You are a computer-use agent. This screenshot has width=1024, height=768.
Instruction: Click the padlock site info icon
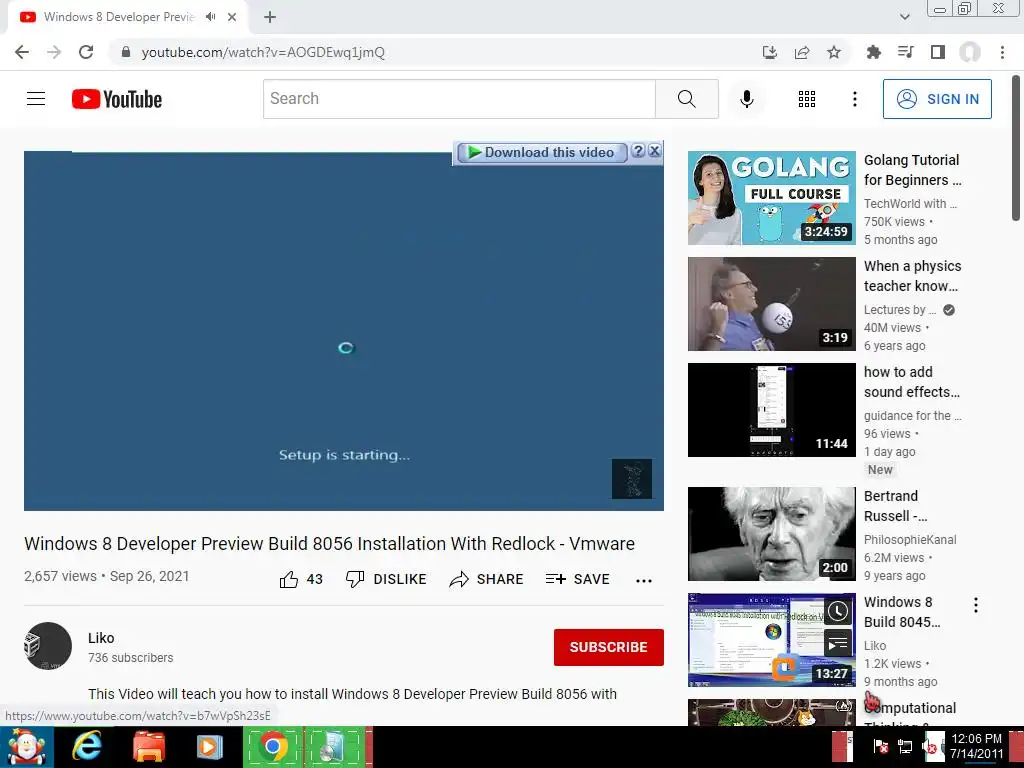(126, 52)
